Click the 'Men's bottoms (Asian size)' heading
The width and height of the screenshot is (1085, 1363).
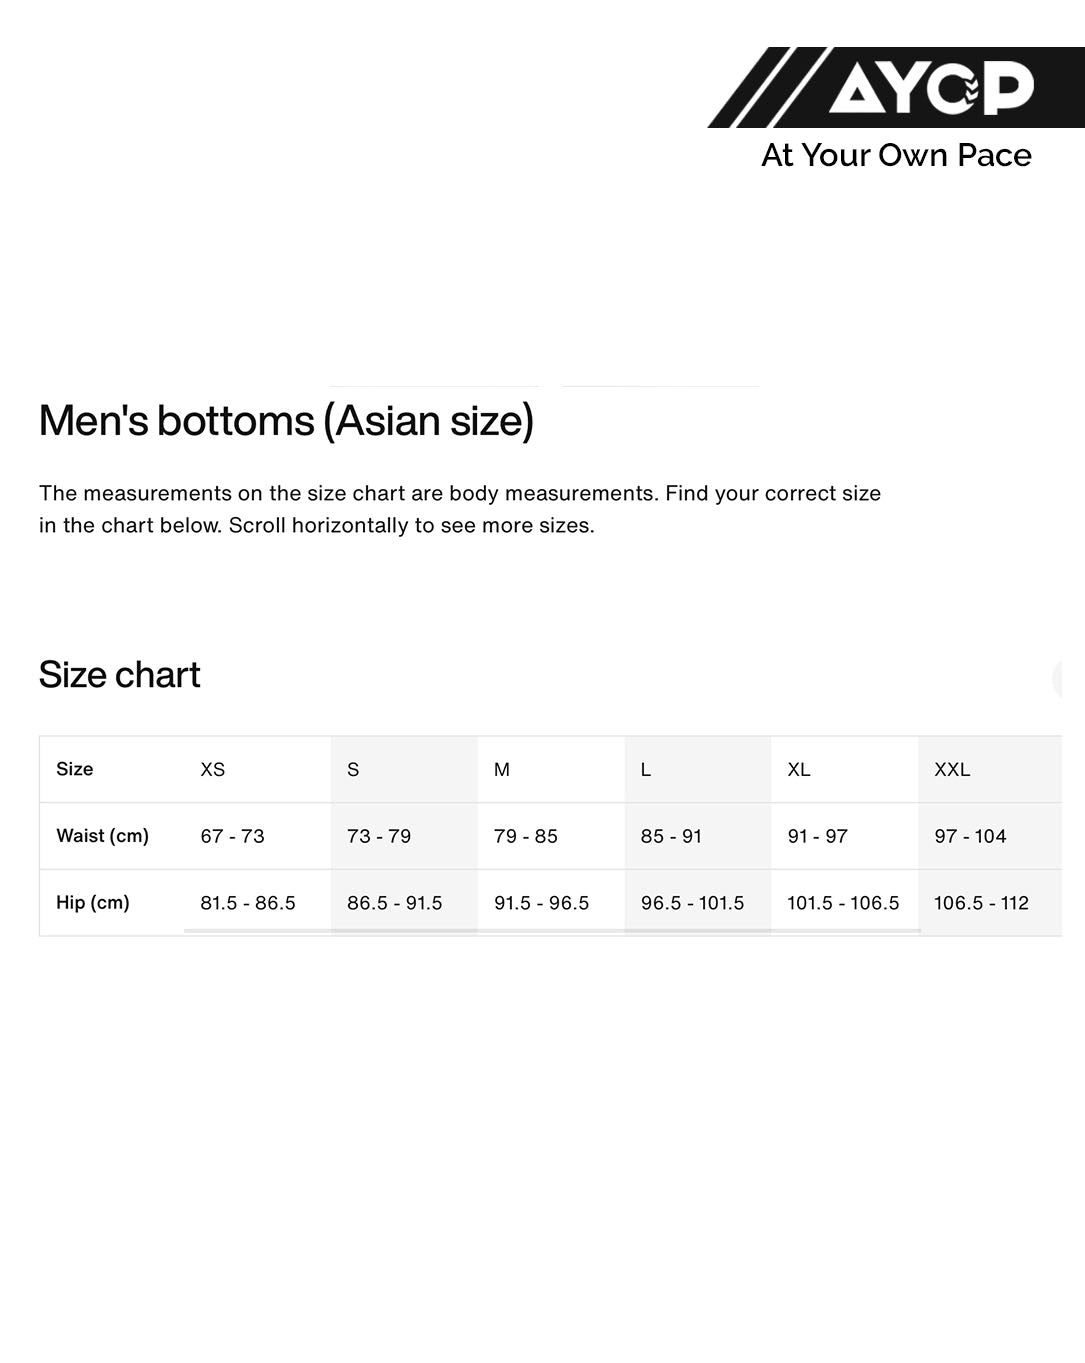(286, 421)
